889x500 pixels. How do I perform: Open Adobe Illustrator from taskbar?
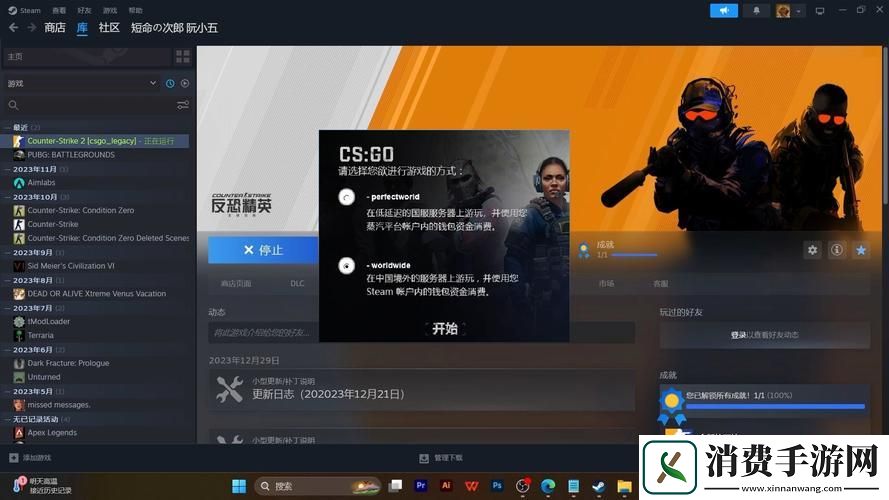446,486
